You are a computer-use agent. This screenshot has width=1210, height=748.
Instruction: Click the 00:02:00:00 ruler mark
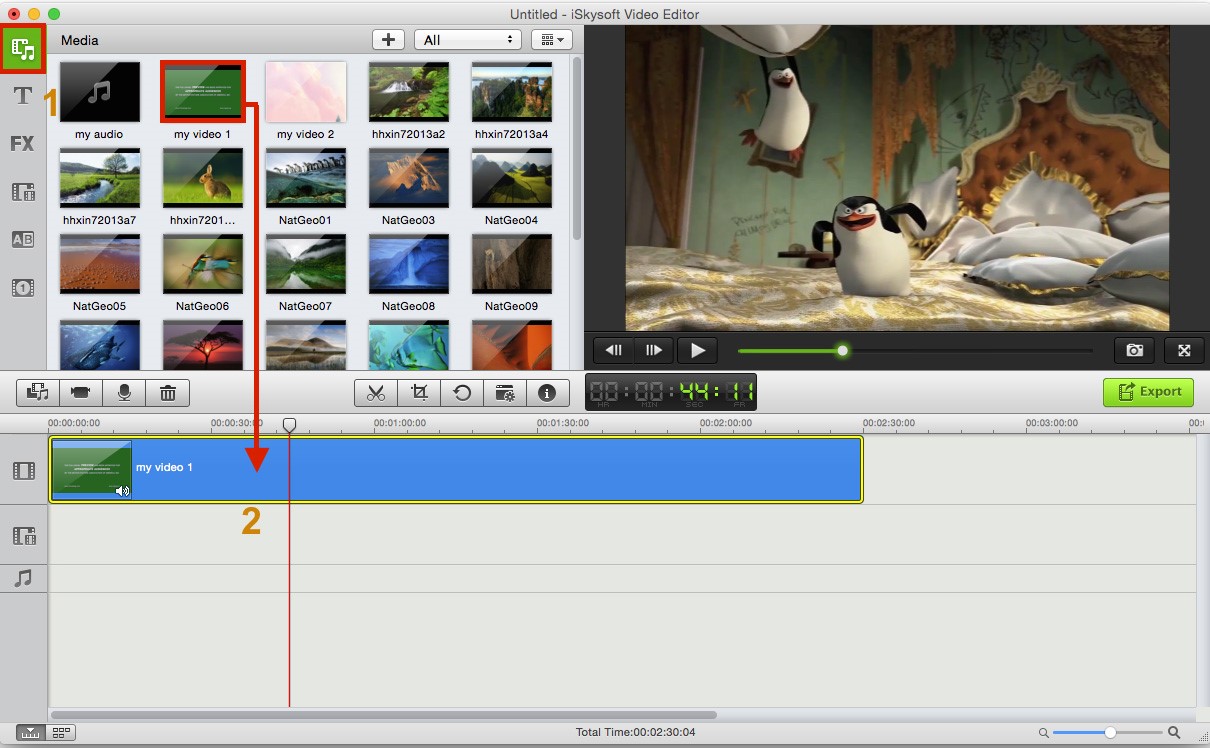pyautogui.click(x=726, y=423)
